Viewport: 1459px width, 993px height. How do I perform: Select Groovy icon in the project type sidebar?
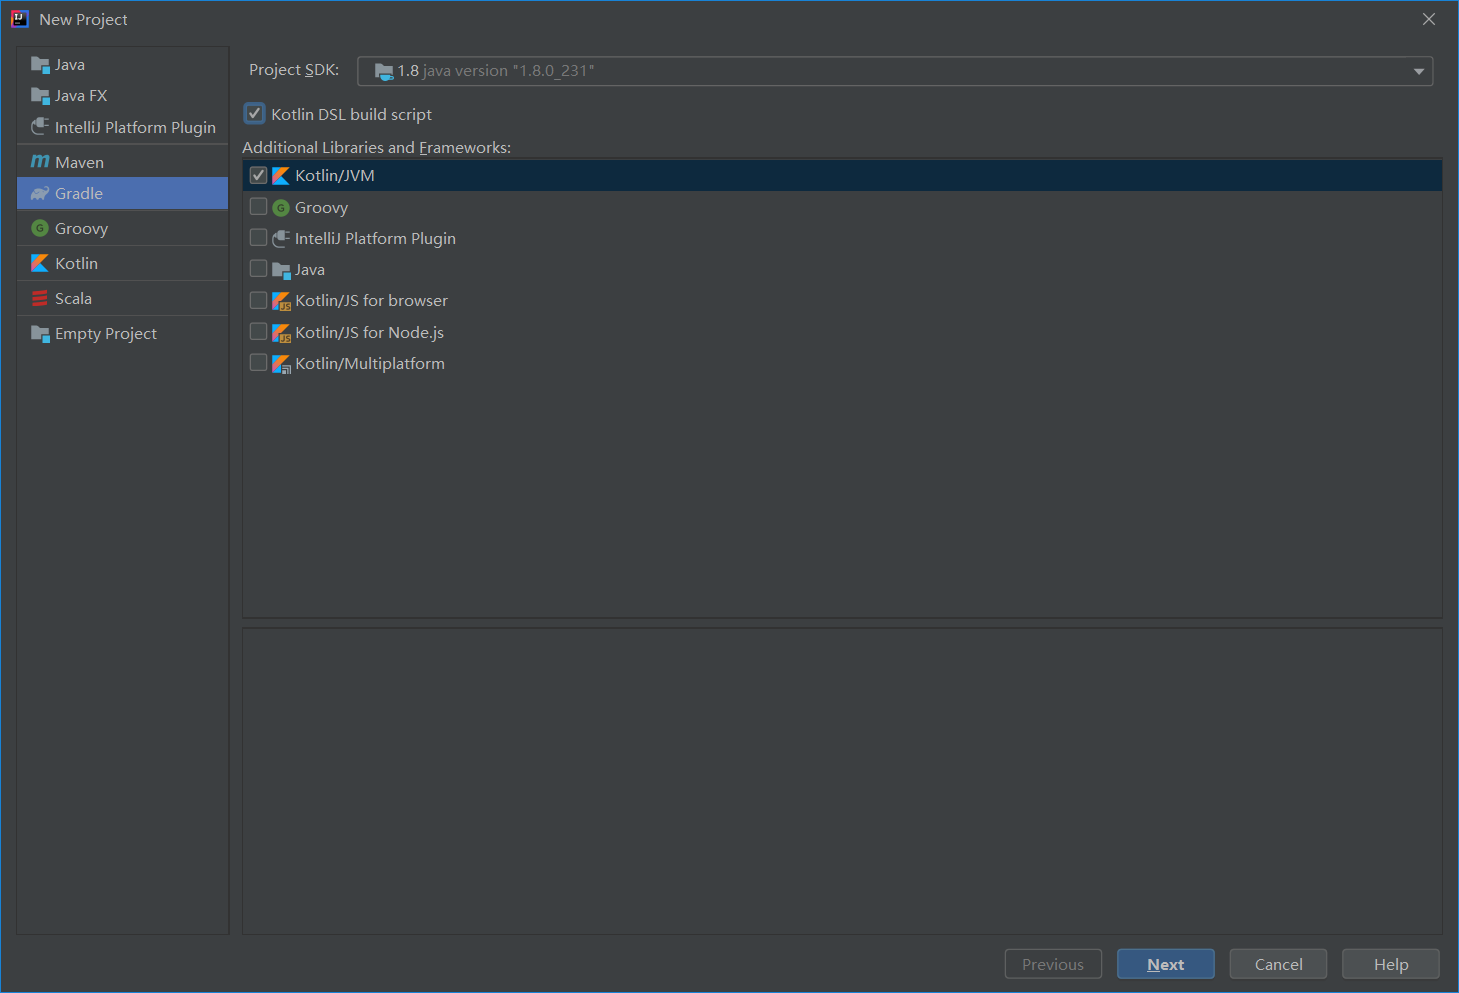point(40,228)
